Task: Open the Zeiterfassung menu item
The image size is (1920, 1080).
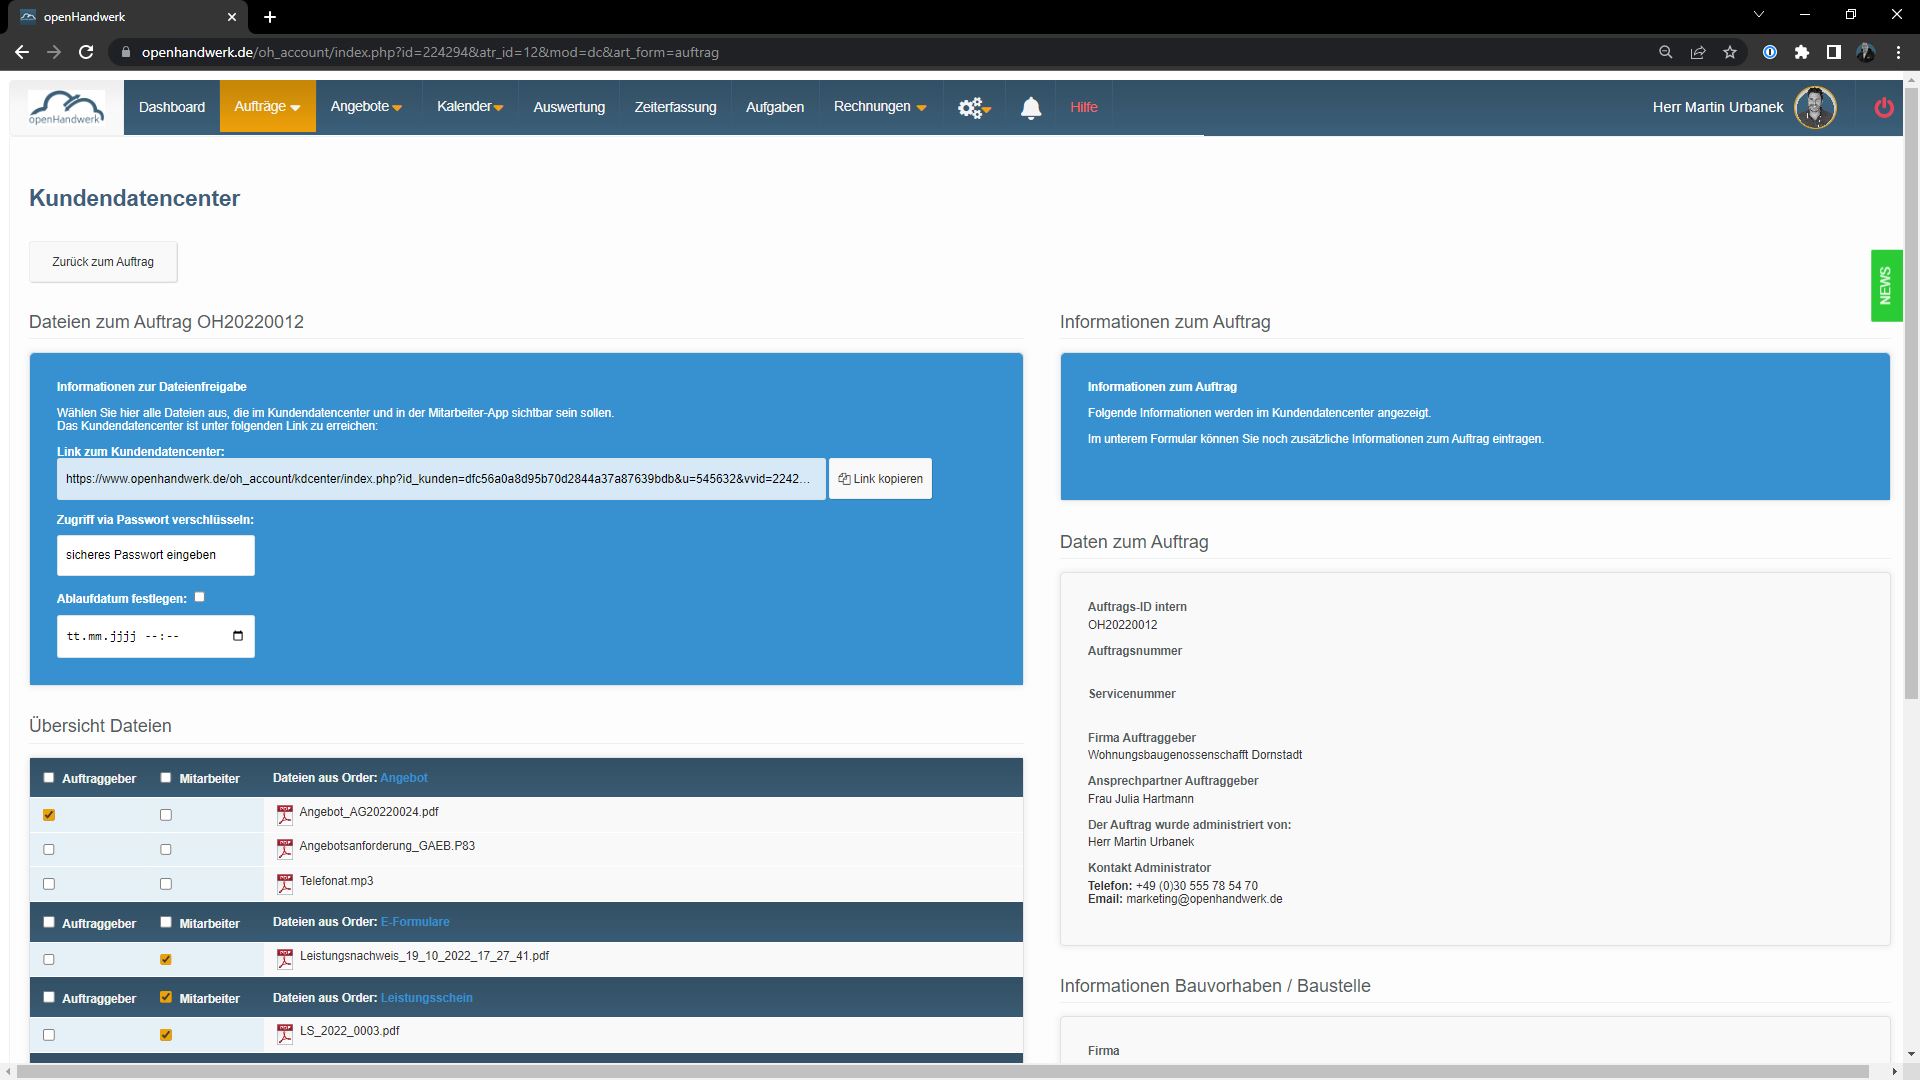Action: (x=675, y=107)
